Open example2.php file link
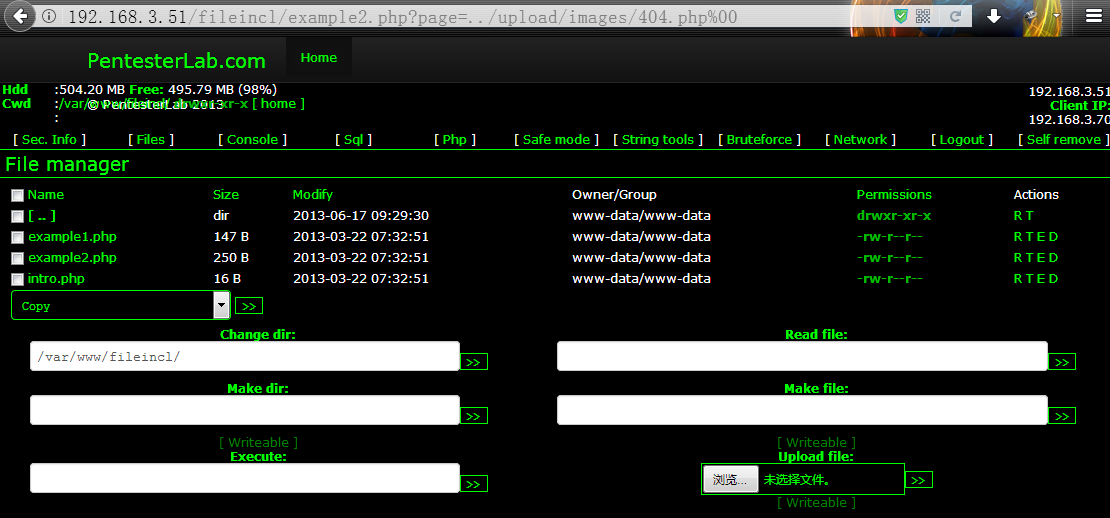Viewport: 1110px width, 518px height. pyautogui.click(x=72, y=258)
